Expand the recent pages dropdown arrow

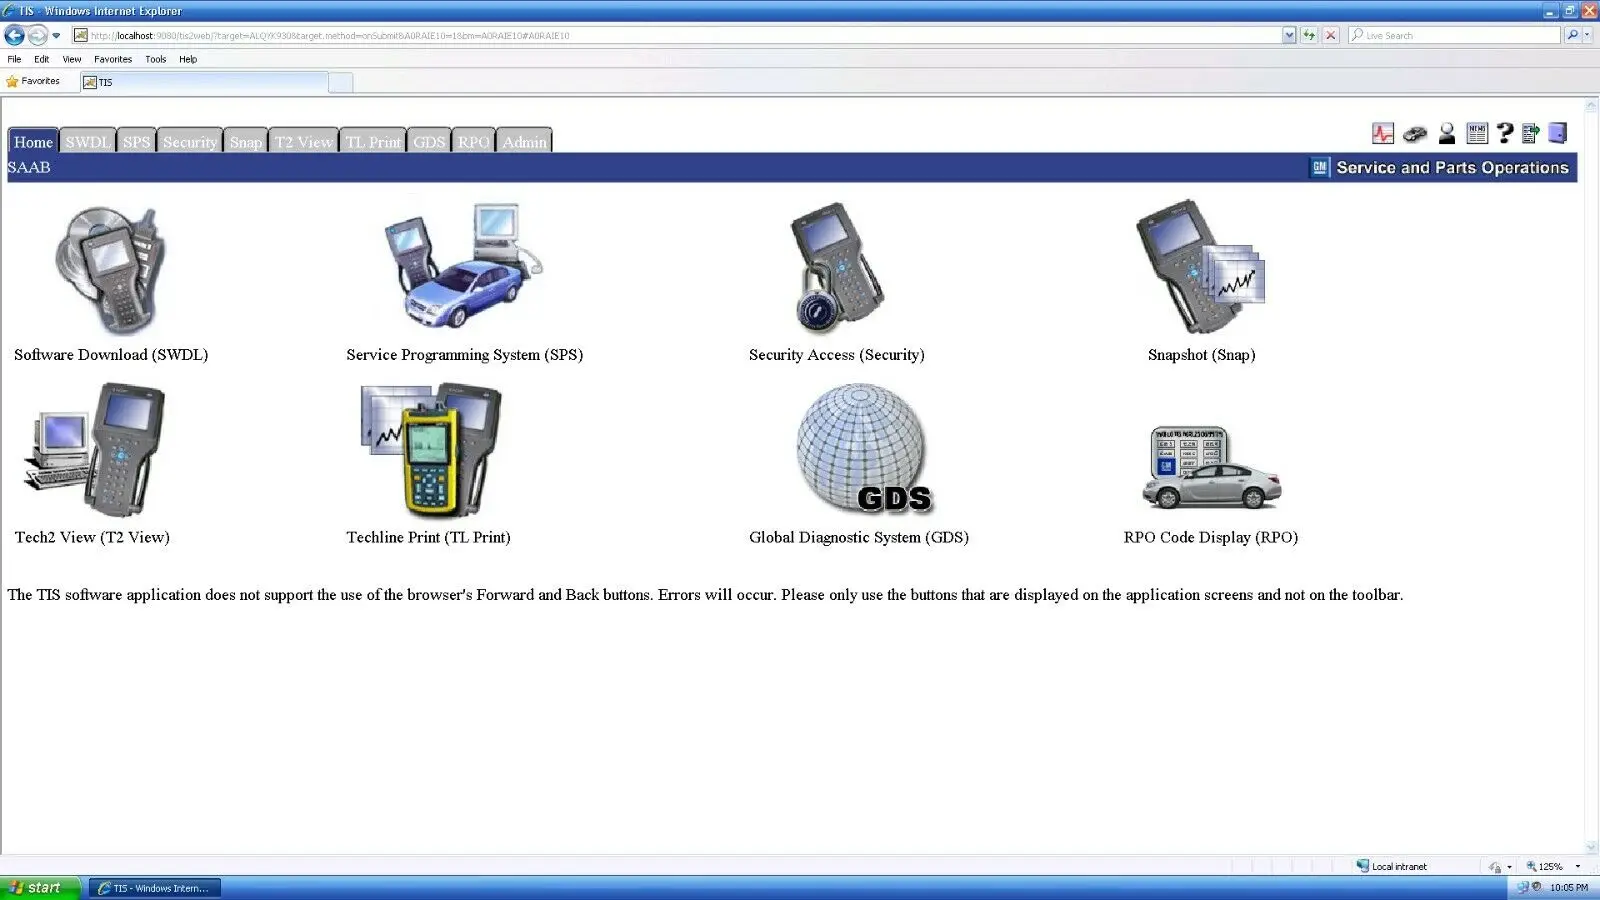(x=56, y=35)
